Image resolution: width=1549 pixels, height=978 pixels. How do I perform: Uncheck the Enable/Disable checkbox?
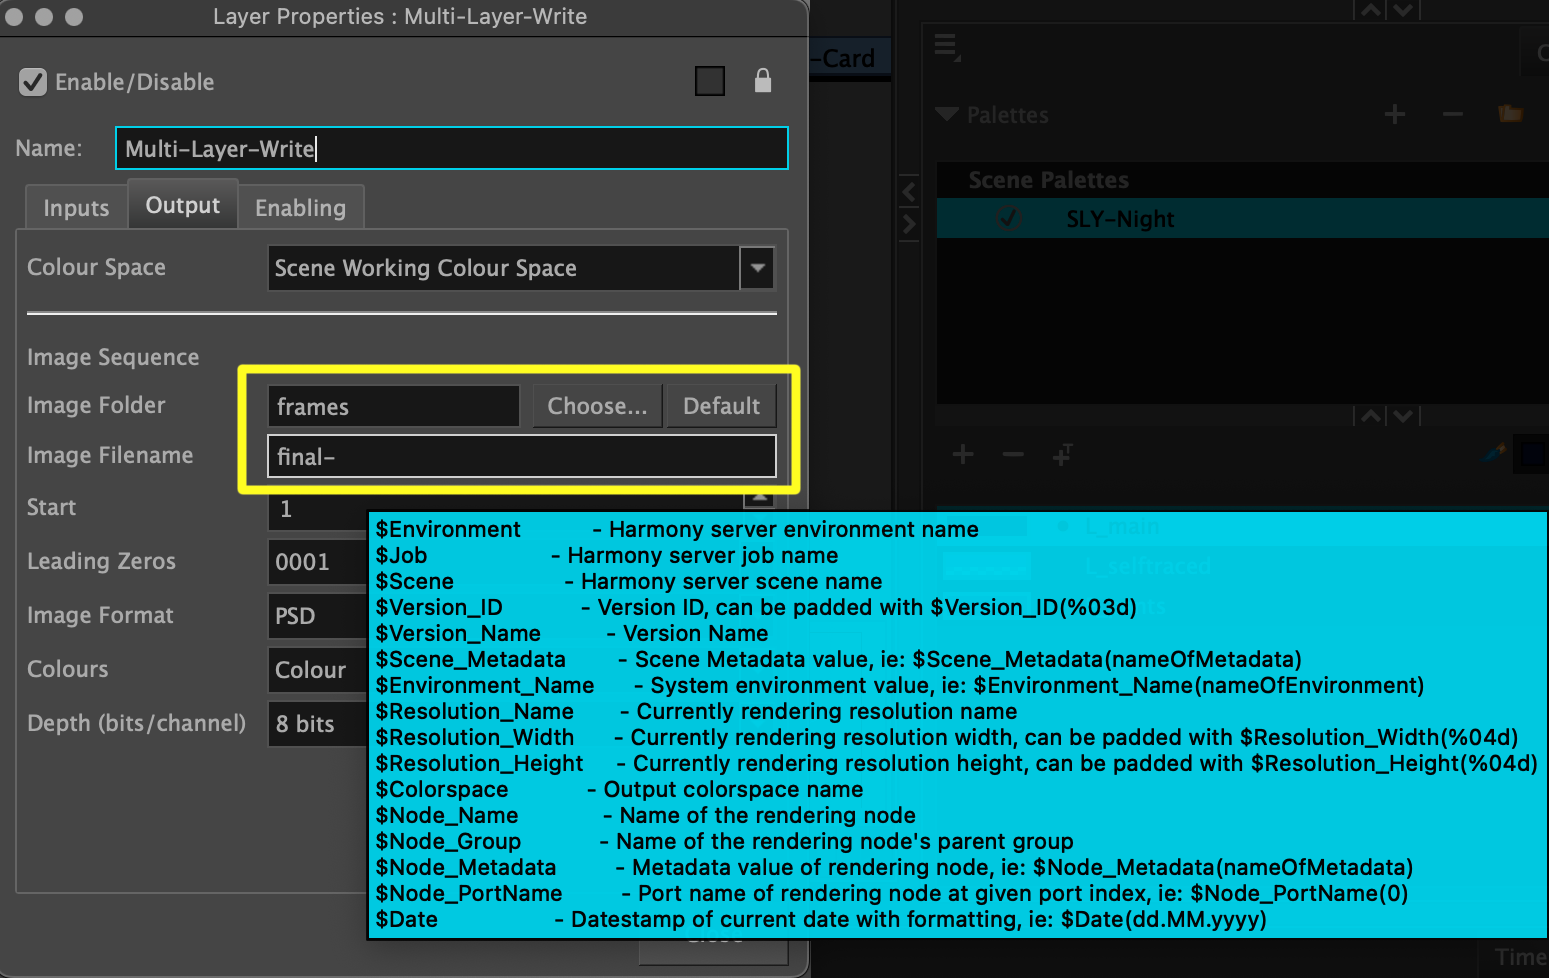32,82
